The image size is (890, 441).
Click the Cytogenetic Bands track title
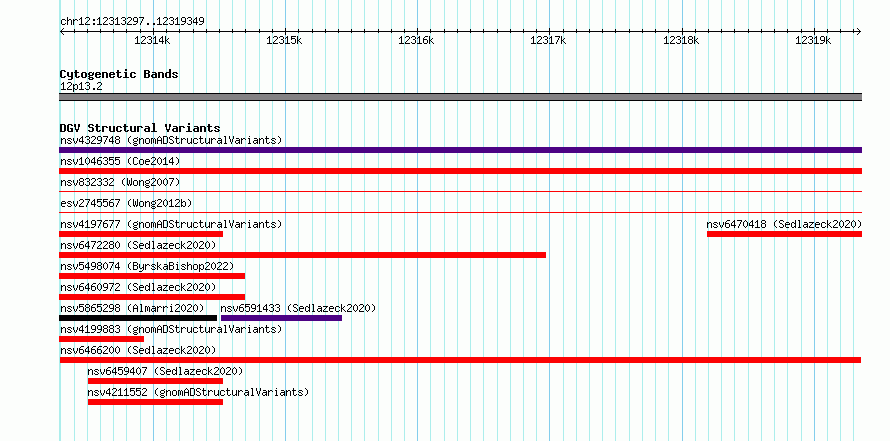[x=119, y=74]
